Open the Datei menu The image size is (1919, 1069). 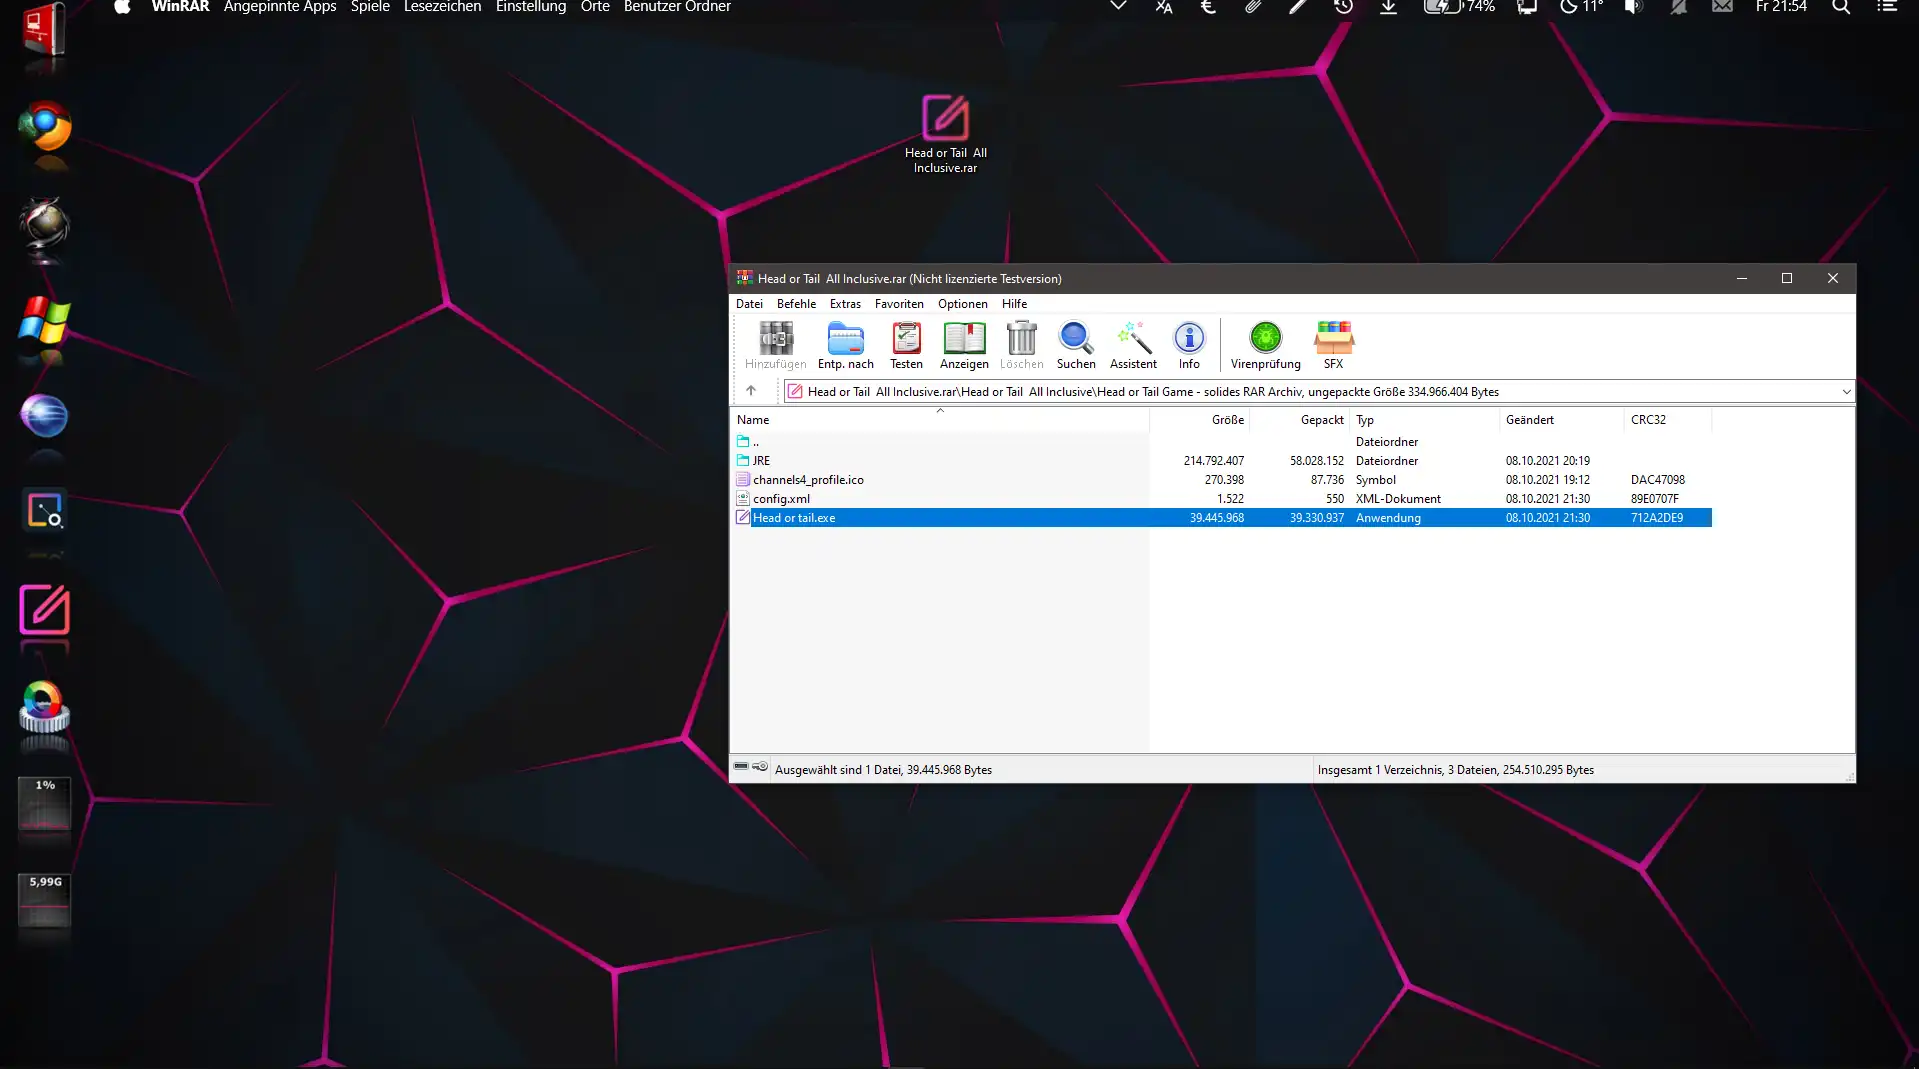click(749, 304)
